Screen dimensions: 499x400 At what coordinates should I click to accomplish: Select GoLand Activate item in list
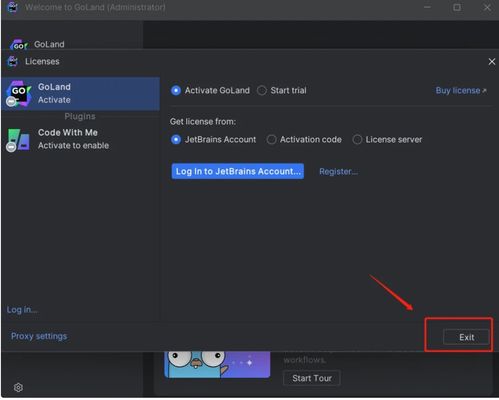(x=81, y=94)
